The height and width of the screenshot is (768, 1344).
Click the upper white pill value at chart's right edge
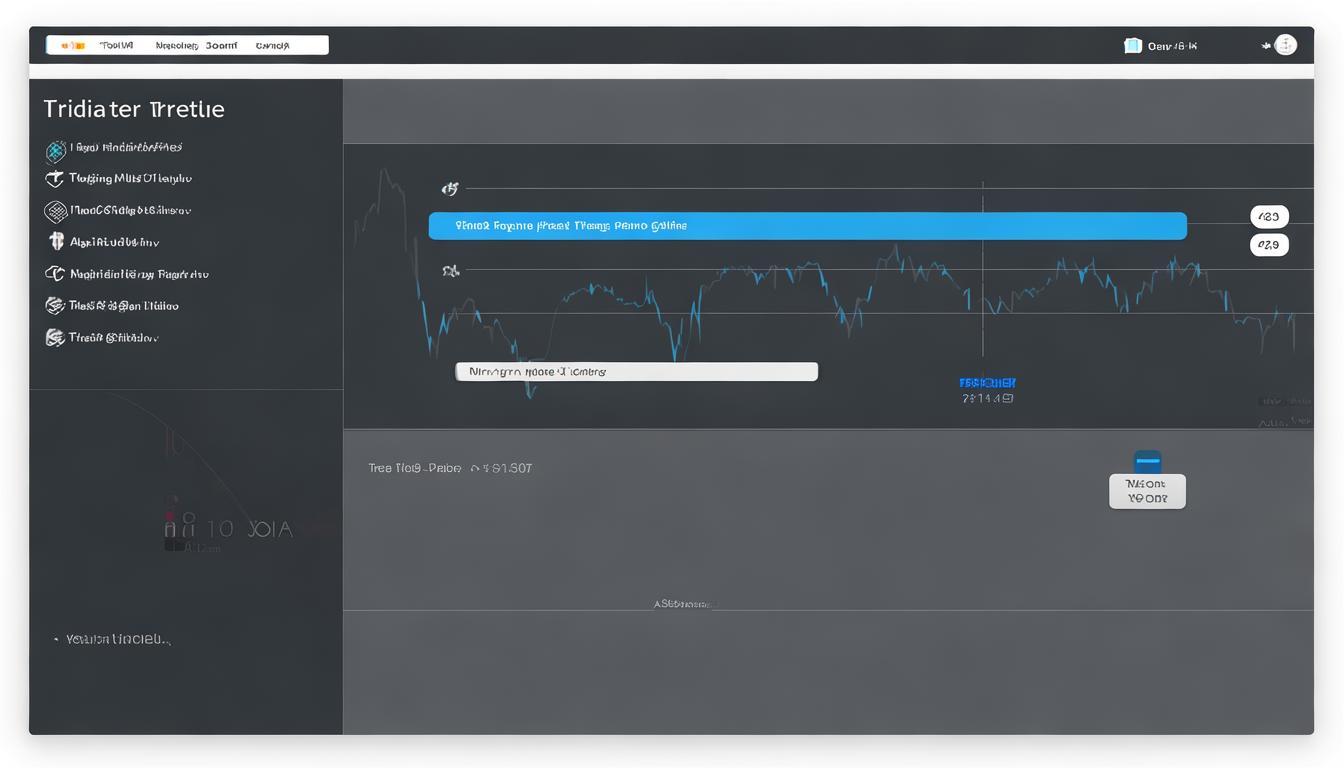tap(1269, 217)
